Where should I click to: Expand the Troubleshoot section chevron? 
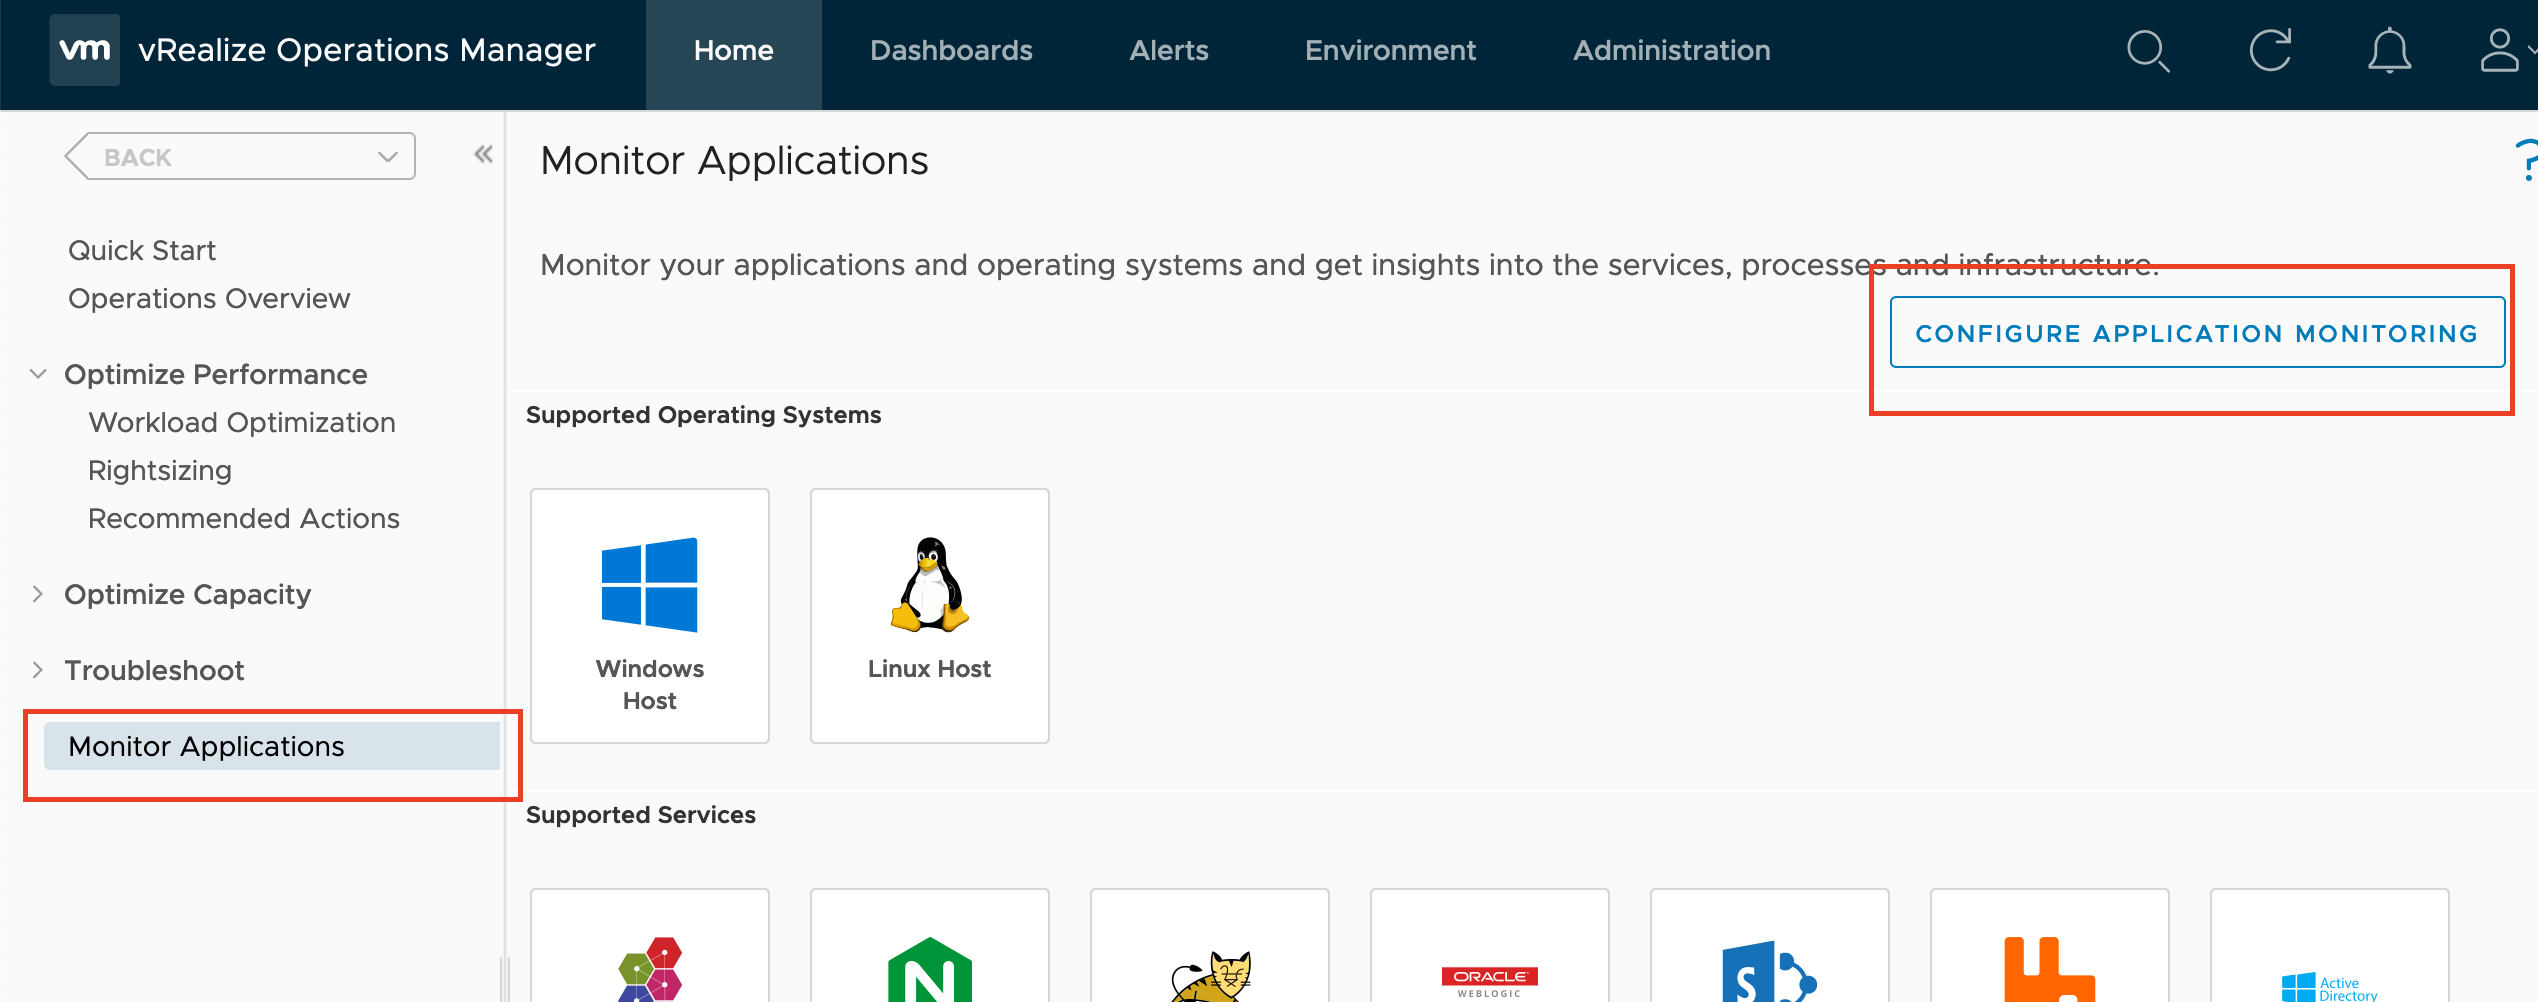click(38, 670)
